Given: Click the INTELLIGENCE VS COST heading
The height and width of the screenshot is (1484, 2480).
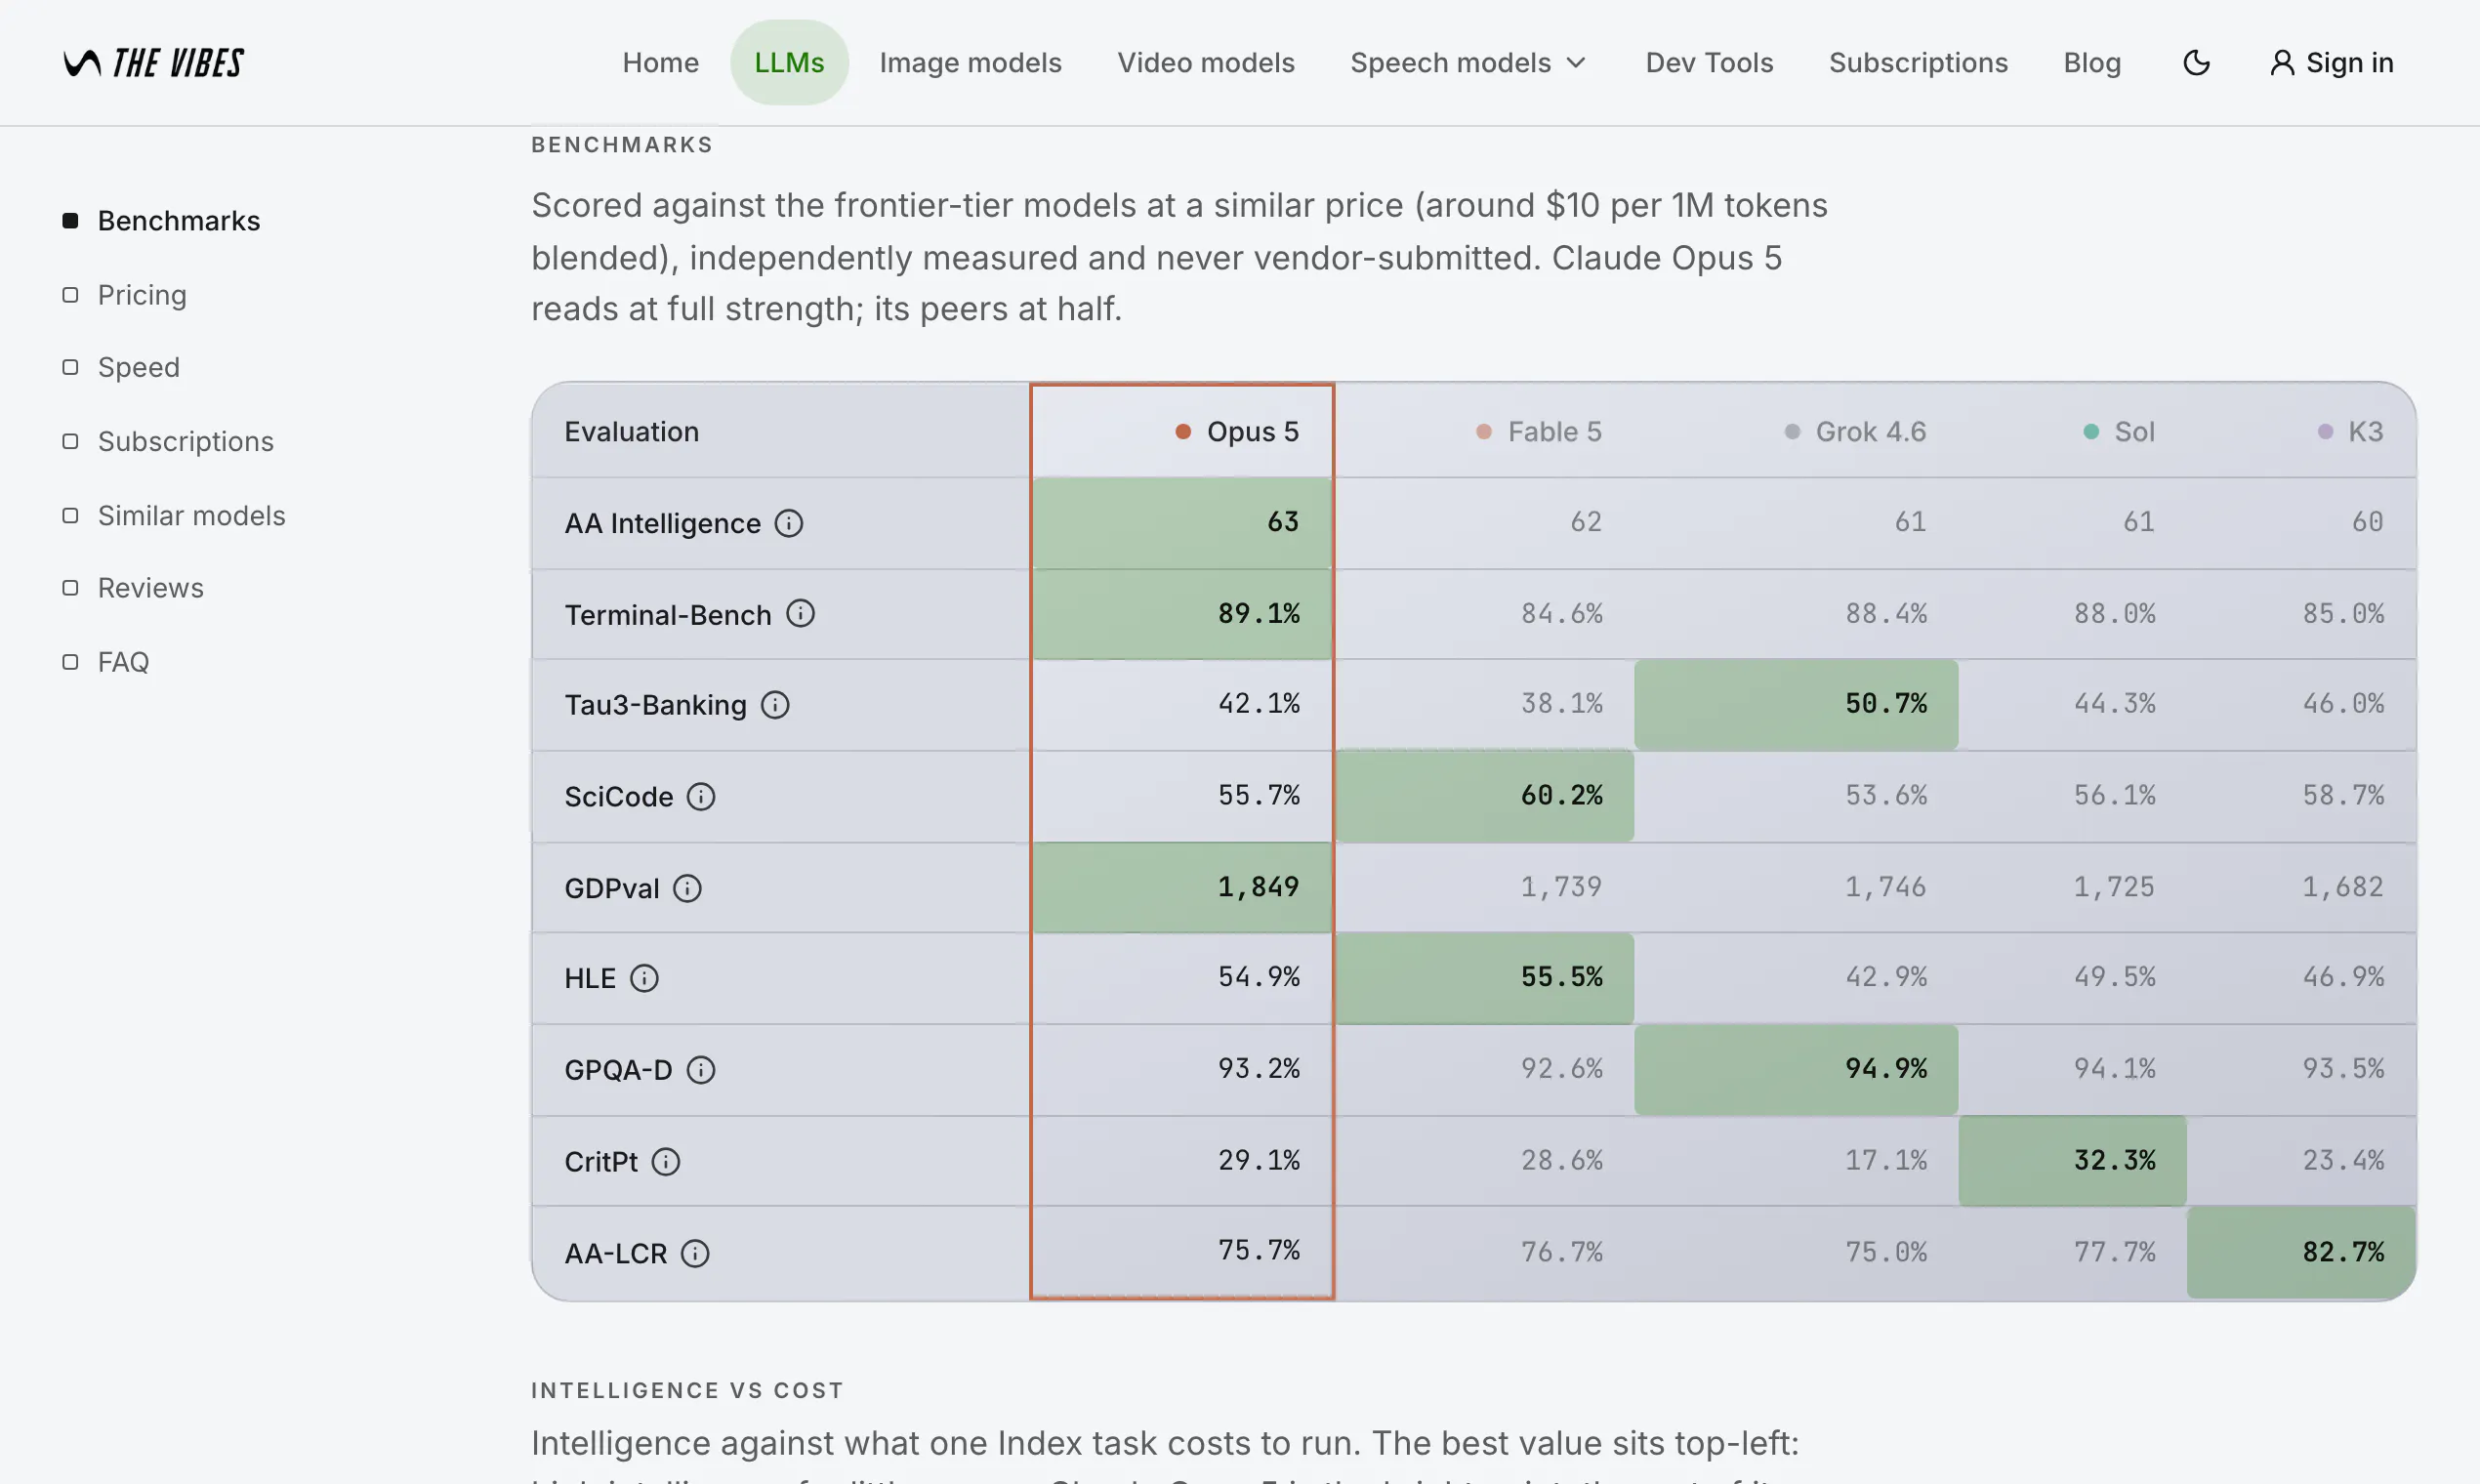Looking at the screenshot, I should [x=687, y=1391].
